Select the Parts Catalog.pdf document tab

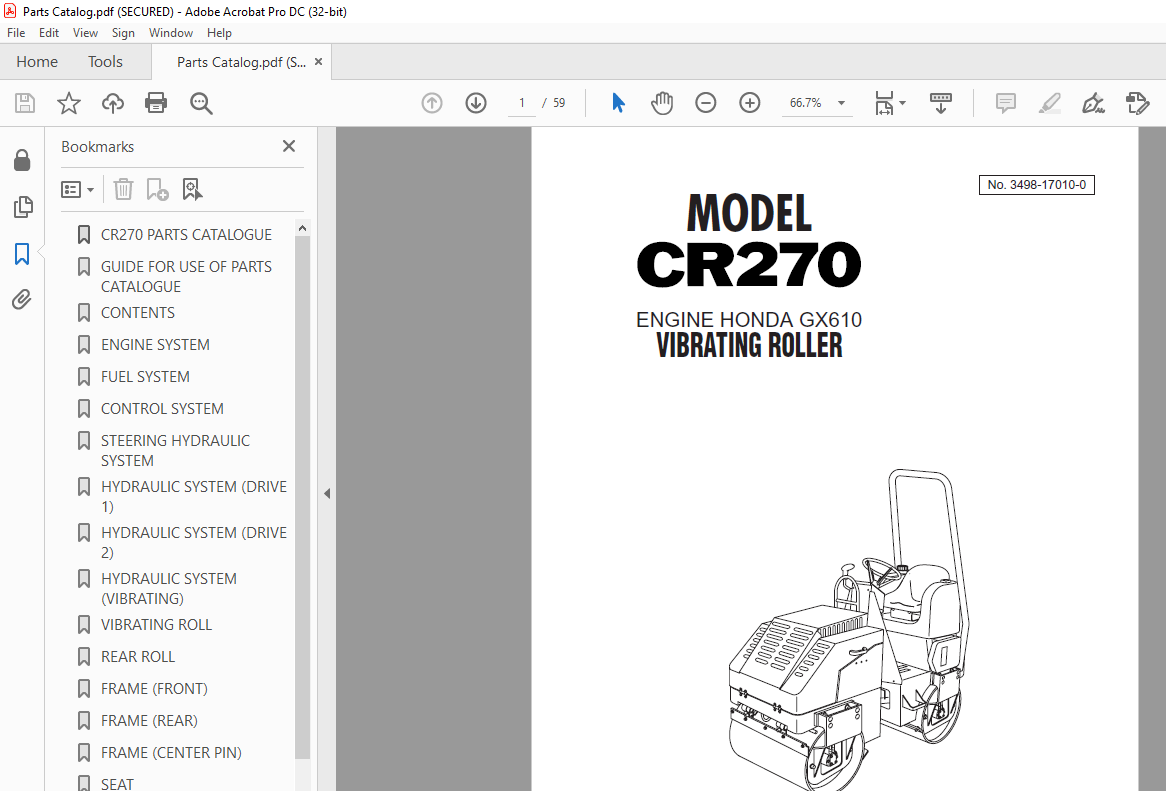click(x=241, y=62)
